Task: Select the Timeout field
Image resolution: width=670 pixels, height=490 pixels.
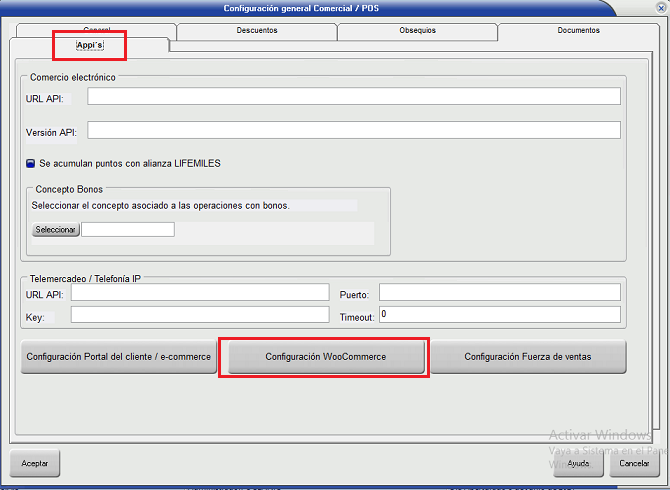Action: click(499, 315)
